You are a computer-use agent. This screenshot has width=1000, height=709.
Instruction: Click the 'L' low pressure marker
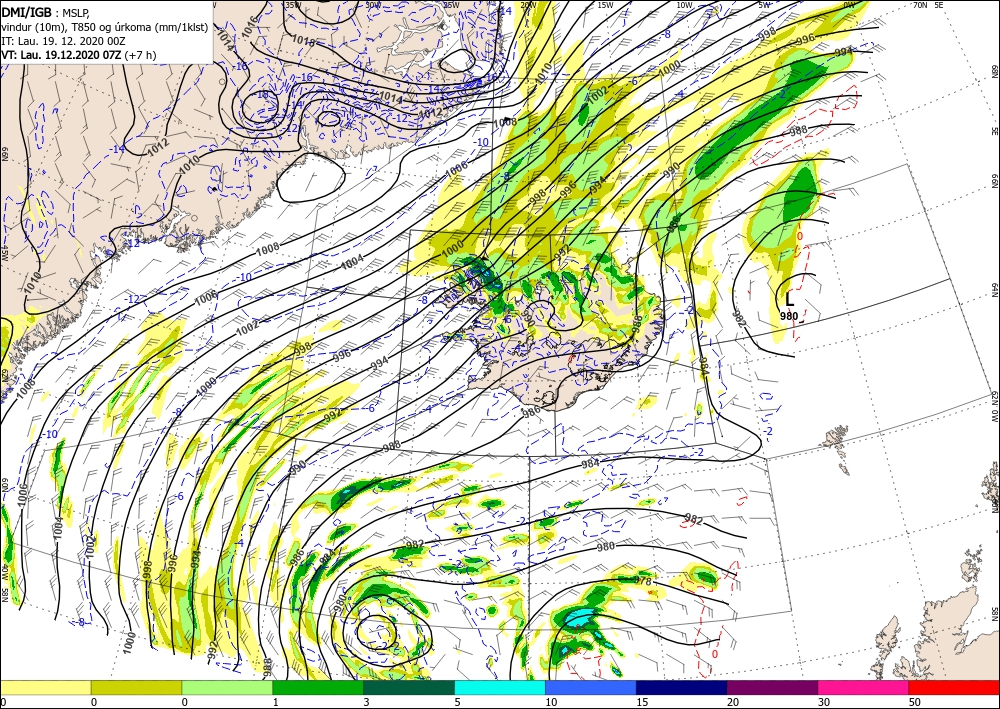[790, 300]
